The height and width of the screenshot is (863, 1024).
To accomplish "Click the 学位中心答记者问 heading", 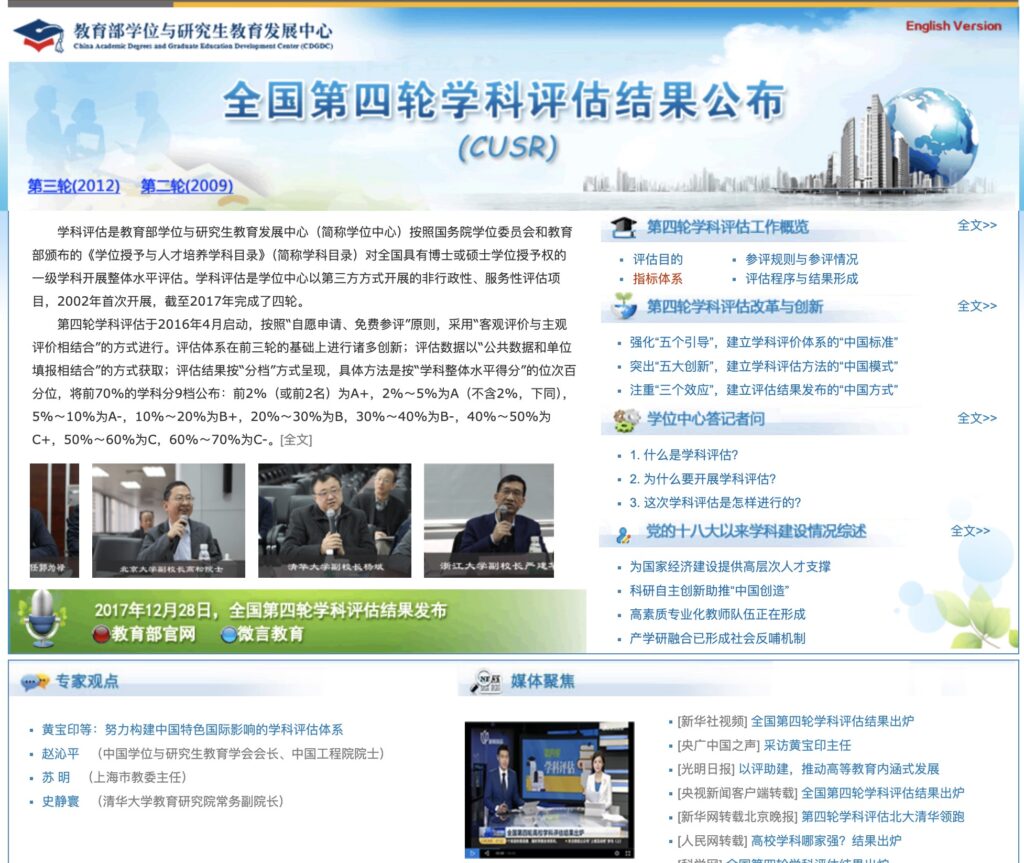I will coord(705,419).
